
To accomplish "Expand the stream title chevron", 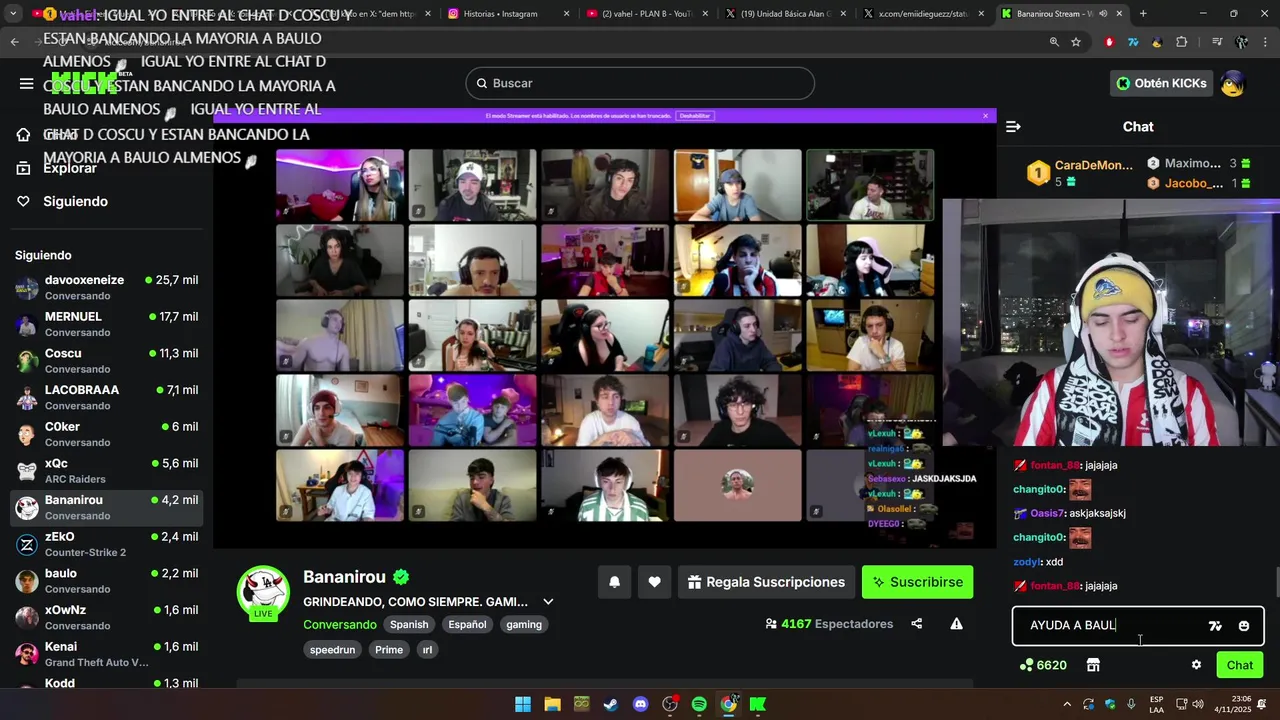I will tap(548, 602).
